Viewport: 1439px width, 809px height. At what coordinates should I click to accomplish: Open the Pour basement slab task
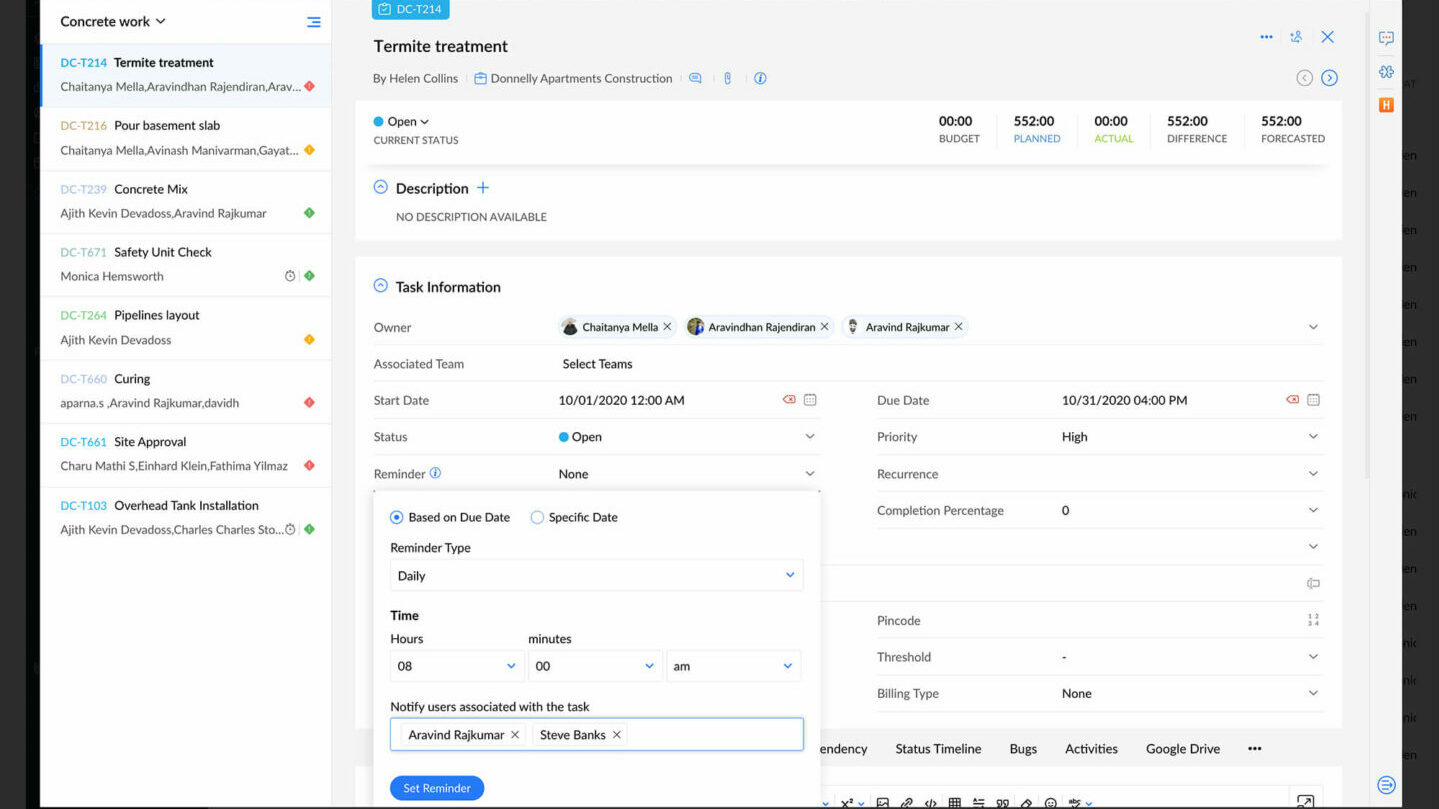click(x=186, y=138)
